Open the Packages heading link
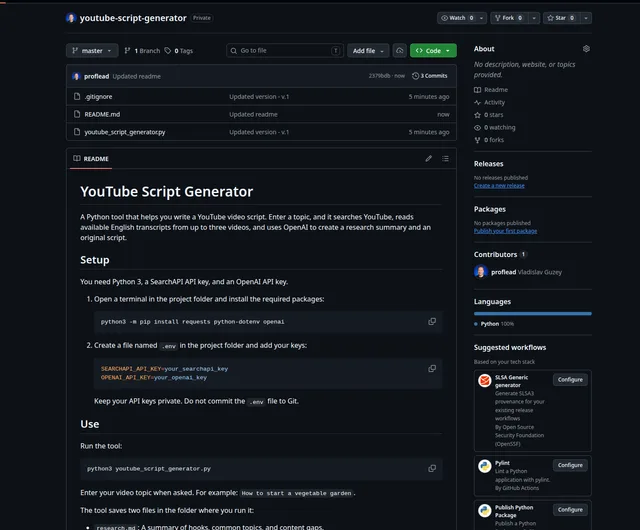 490,209
